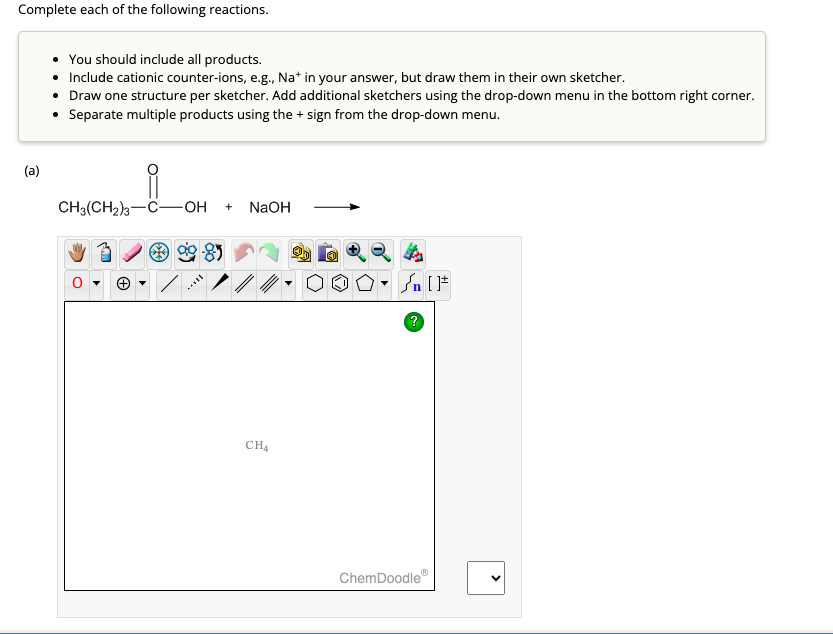833x634 pixels.
Task: Select the cyclopentane ring tool
Action: coord(363,284)
